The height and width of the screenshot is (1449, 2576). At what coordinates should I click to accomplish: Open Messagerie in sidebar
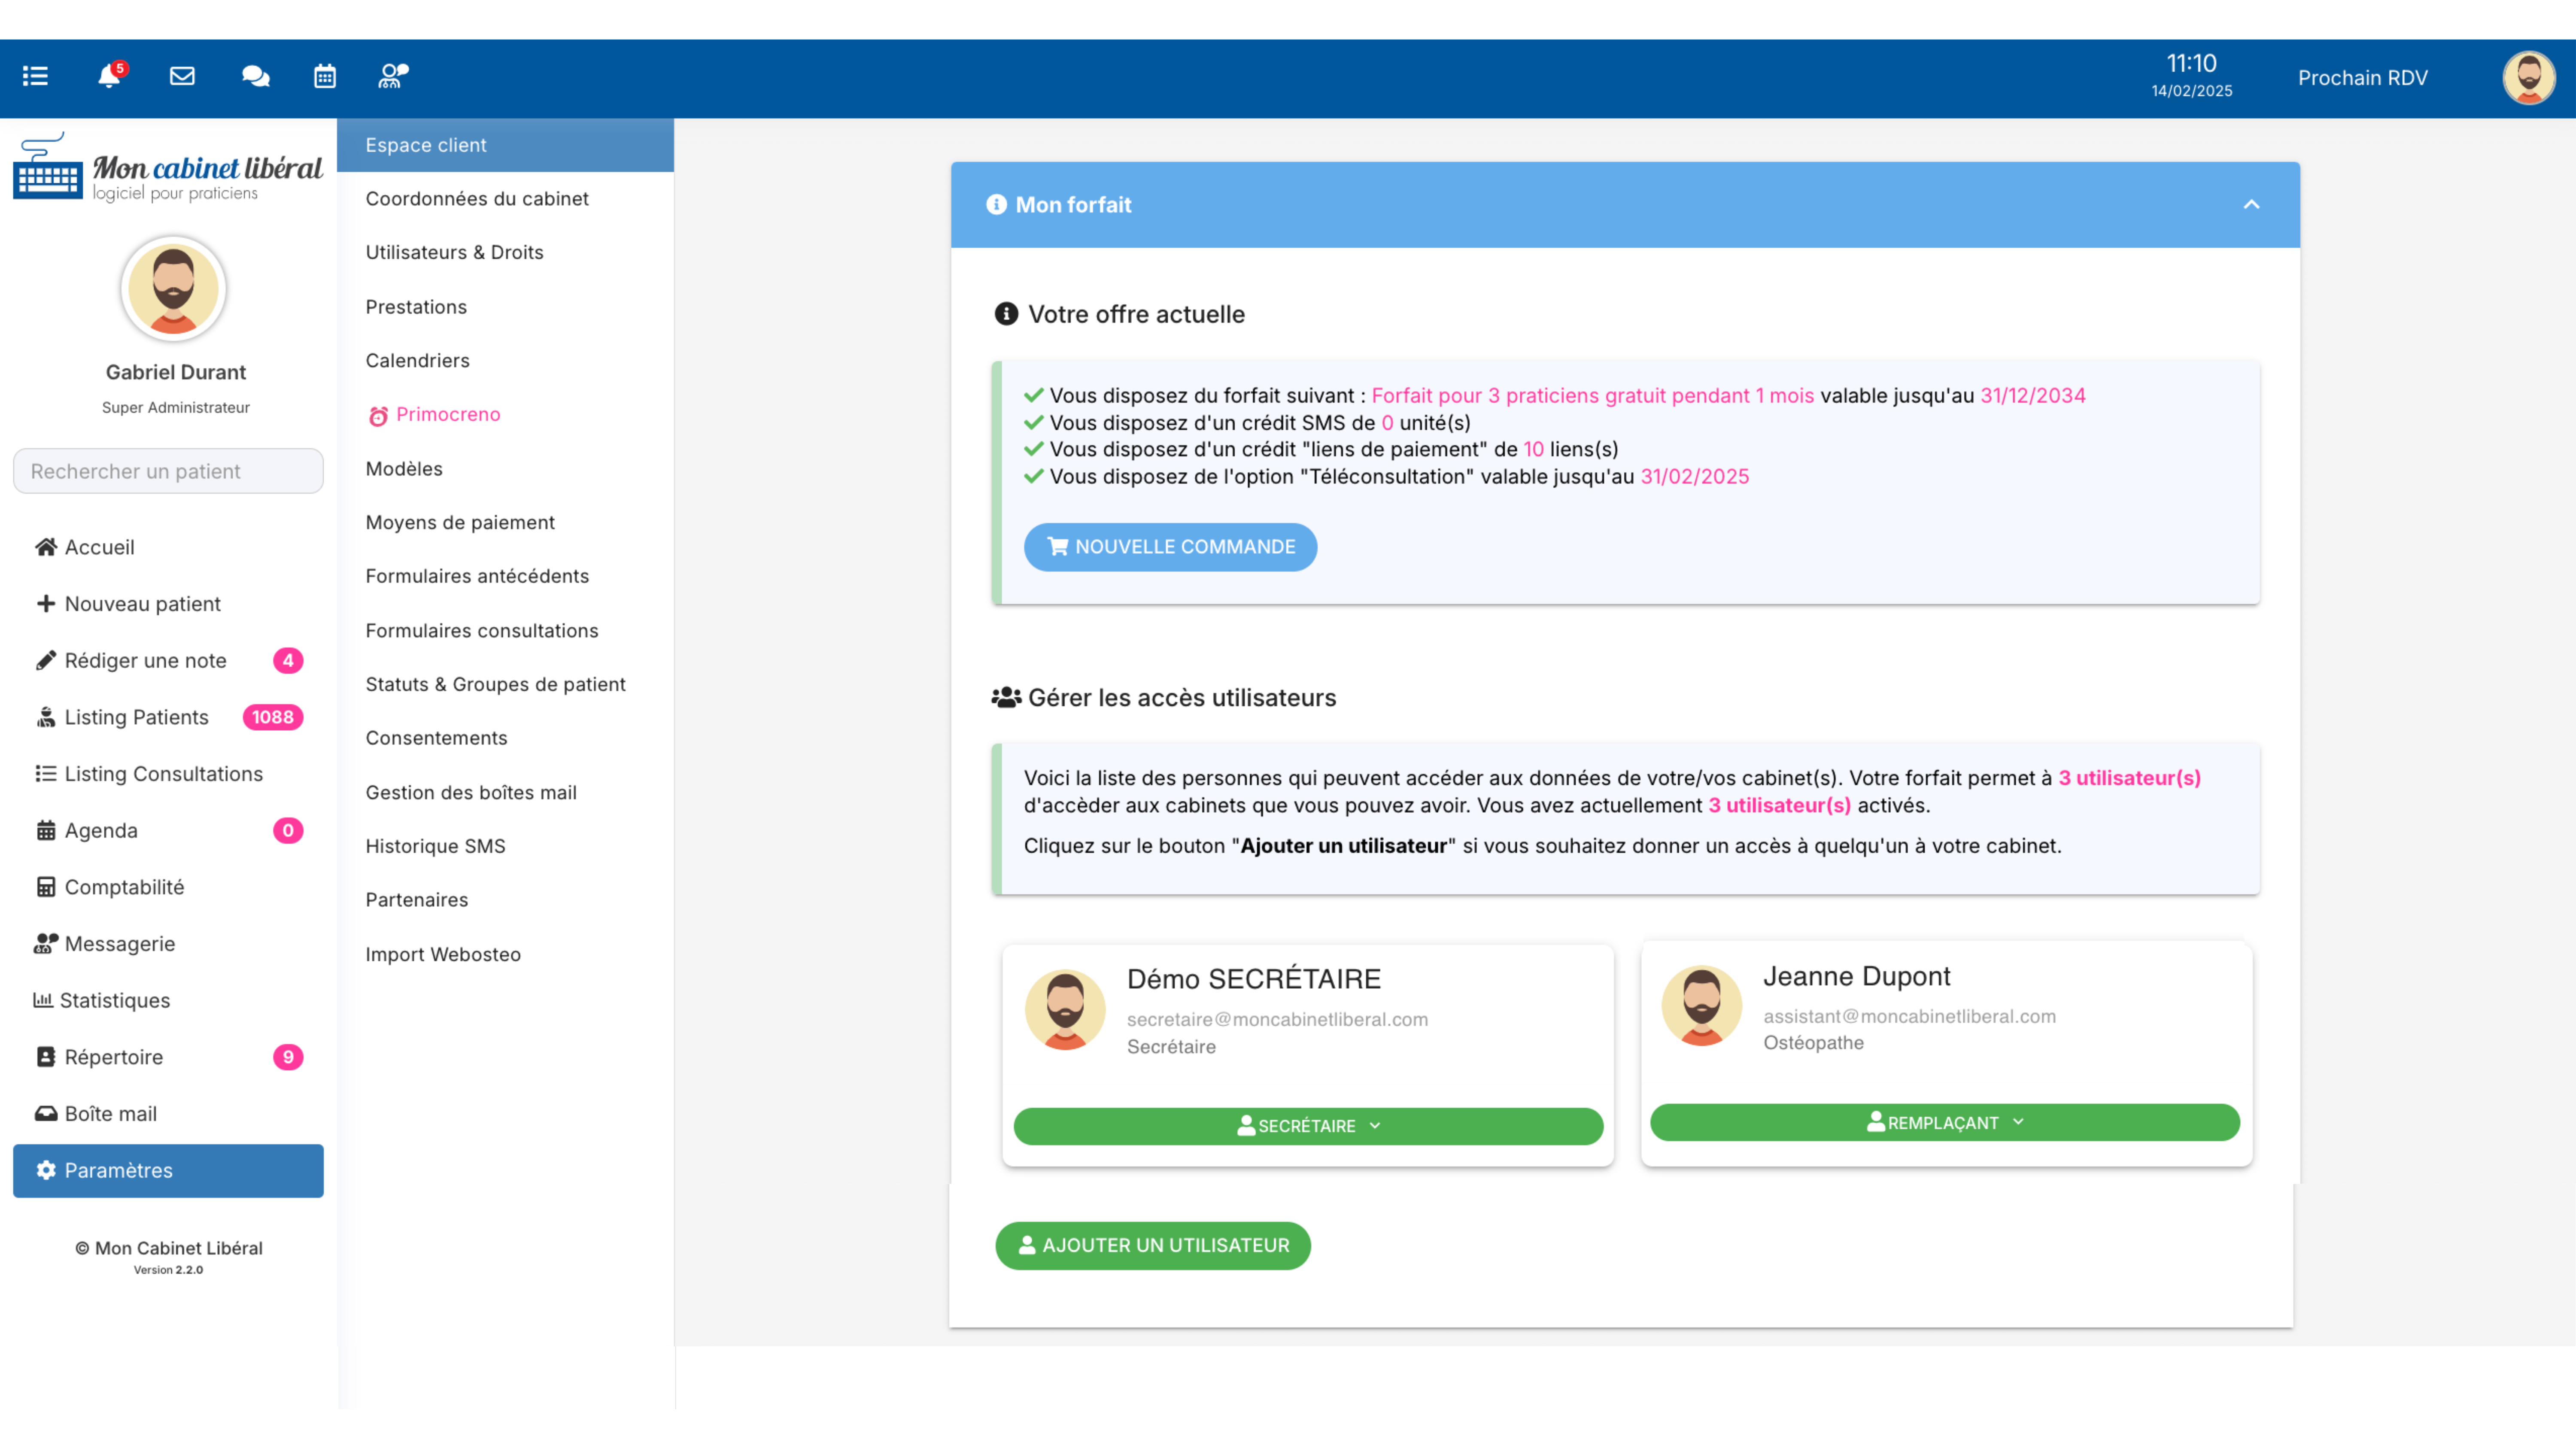tap(168, 944)
